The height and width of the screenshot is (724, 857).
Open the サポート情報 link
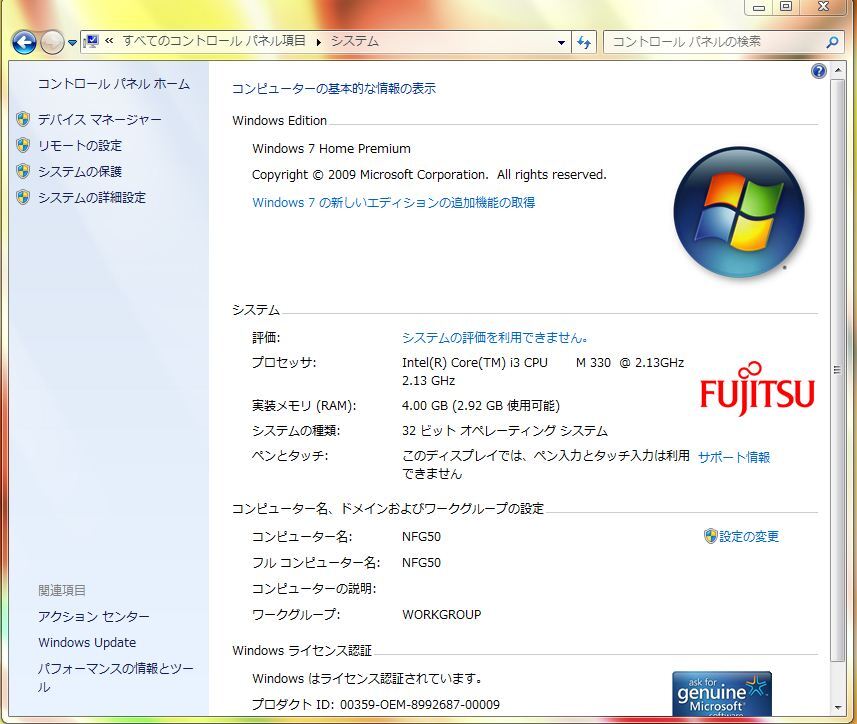pyautogui.click(x=734, y=457)
